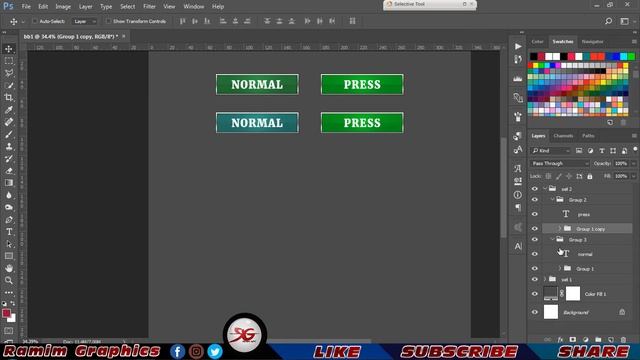Select the Clone Stamp tool
This screenshot has height=360, width=640.
[x=9, y=146]
